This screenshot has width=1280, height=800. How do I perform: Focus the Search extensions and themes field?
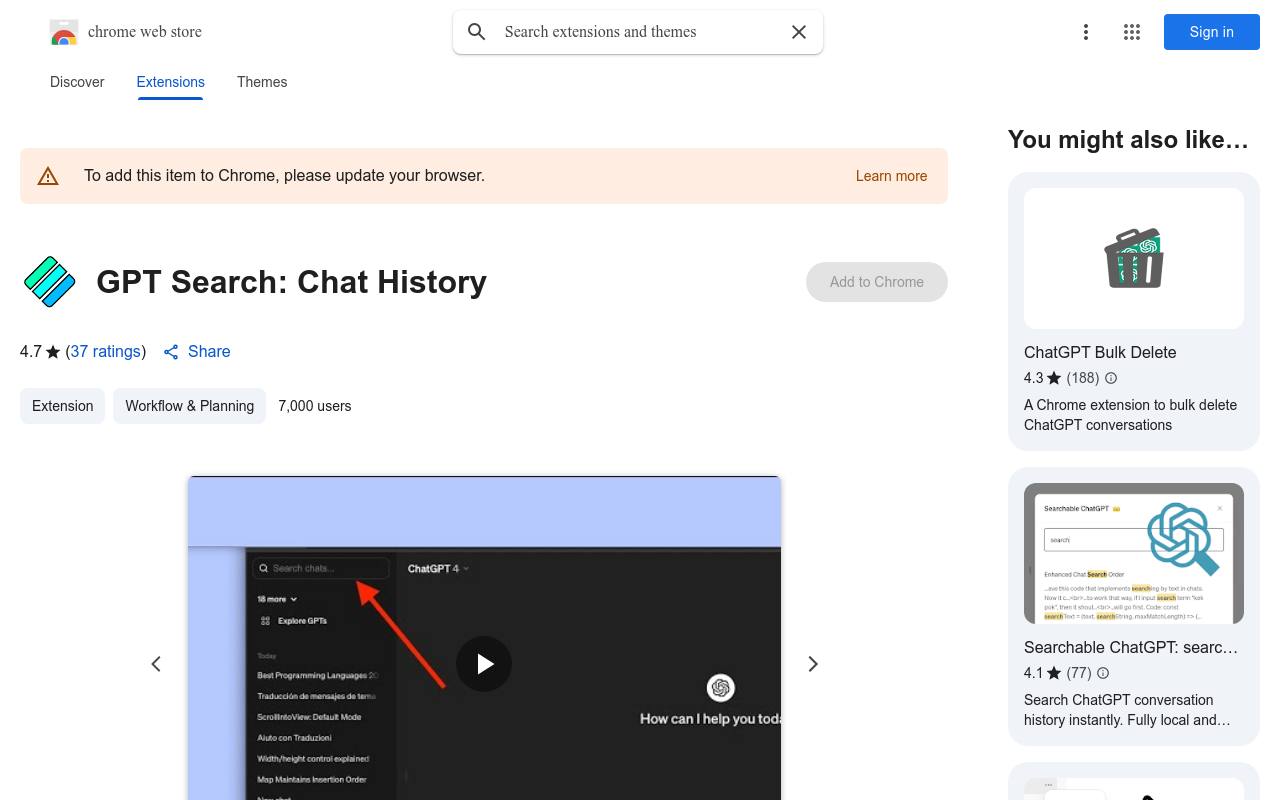tap(638, 32)
